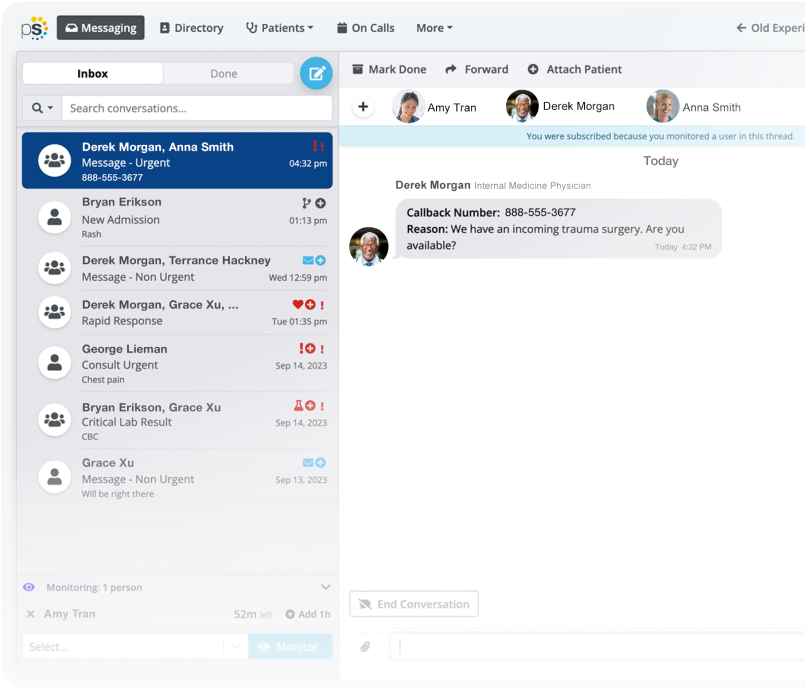Image resolution: width=805 pixels, height=691 pixels.
Task: Open the search filter dropdown
Action: pyautogui.click(x=42, y=108)
